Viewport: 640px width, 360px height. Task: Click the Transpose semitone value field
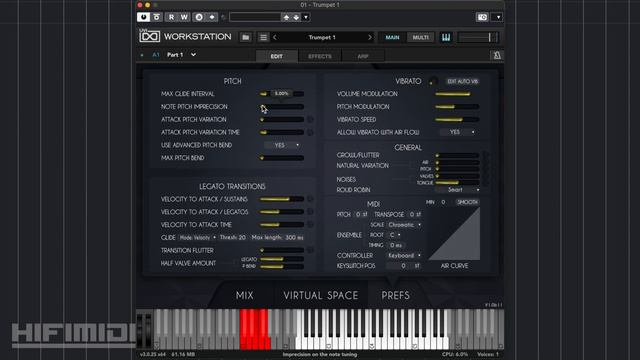pos(415,214)
